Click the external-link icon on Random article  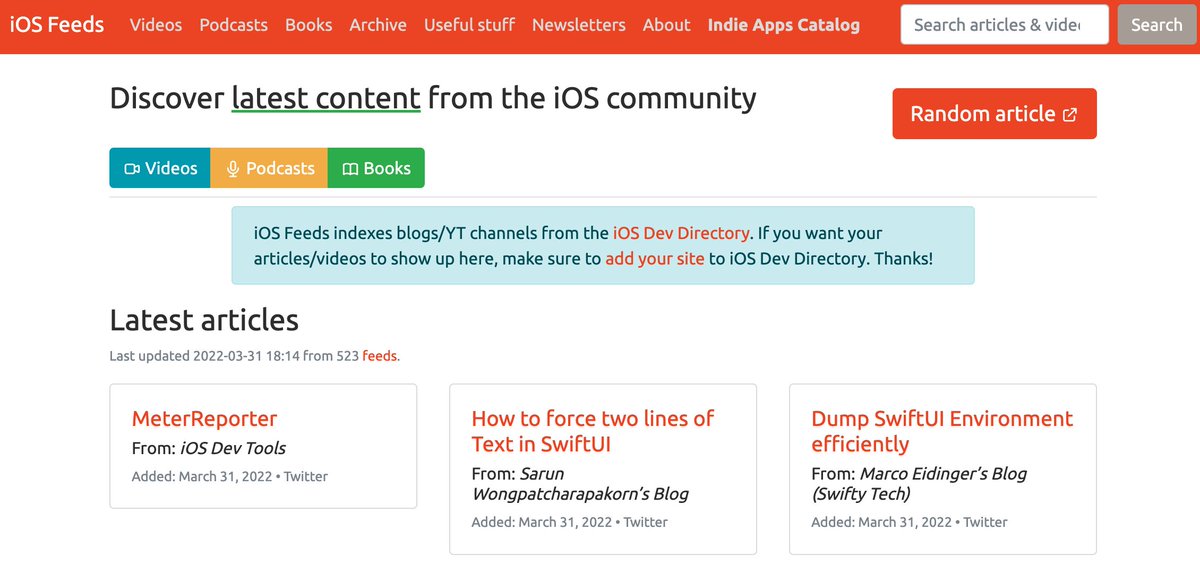pyautogui.click(x=1070, y=115)
